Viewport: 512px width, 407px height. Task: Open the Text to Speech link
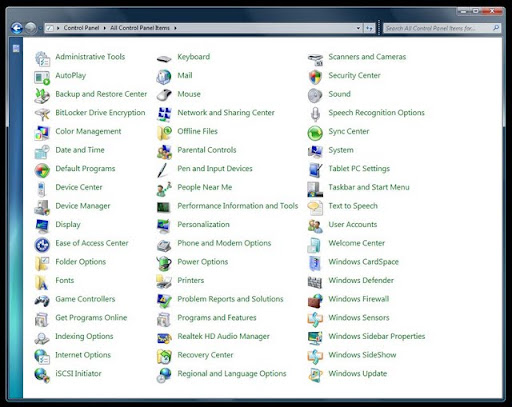pos(353,206)
